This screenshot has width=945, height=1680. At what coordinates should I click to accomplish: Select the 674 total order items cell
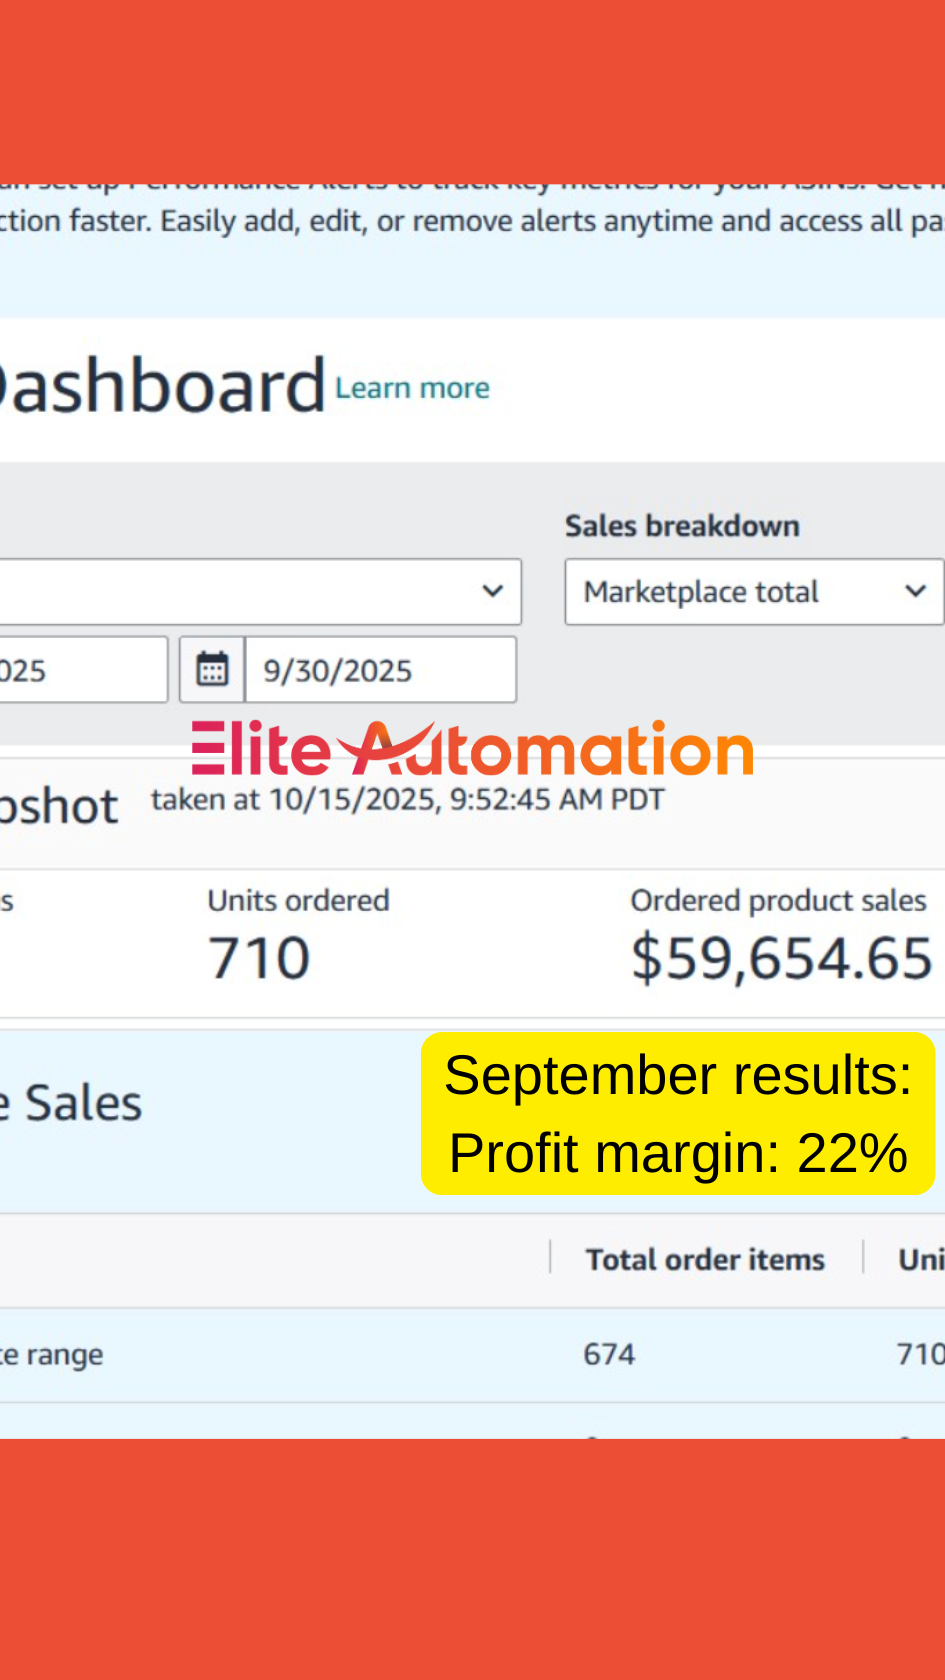point(609,1354)
